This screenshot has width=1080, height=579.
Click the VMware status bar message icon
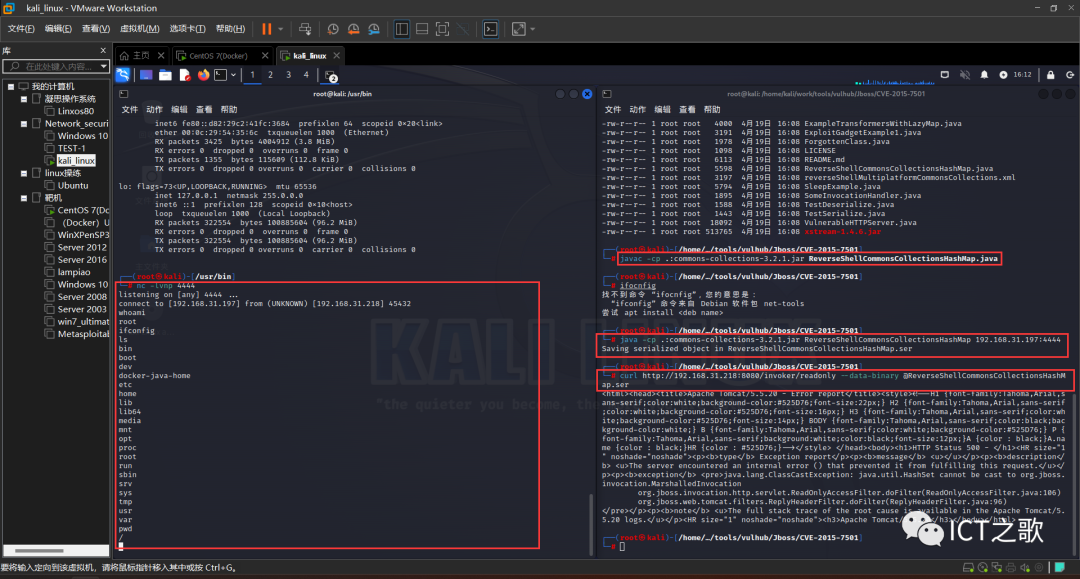(x=1059, y=567)
